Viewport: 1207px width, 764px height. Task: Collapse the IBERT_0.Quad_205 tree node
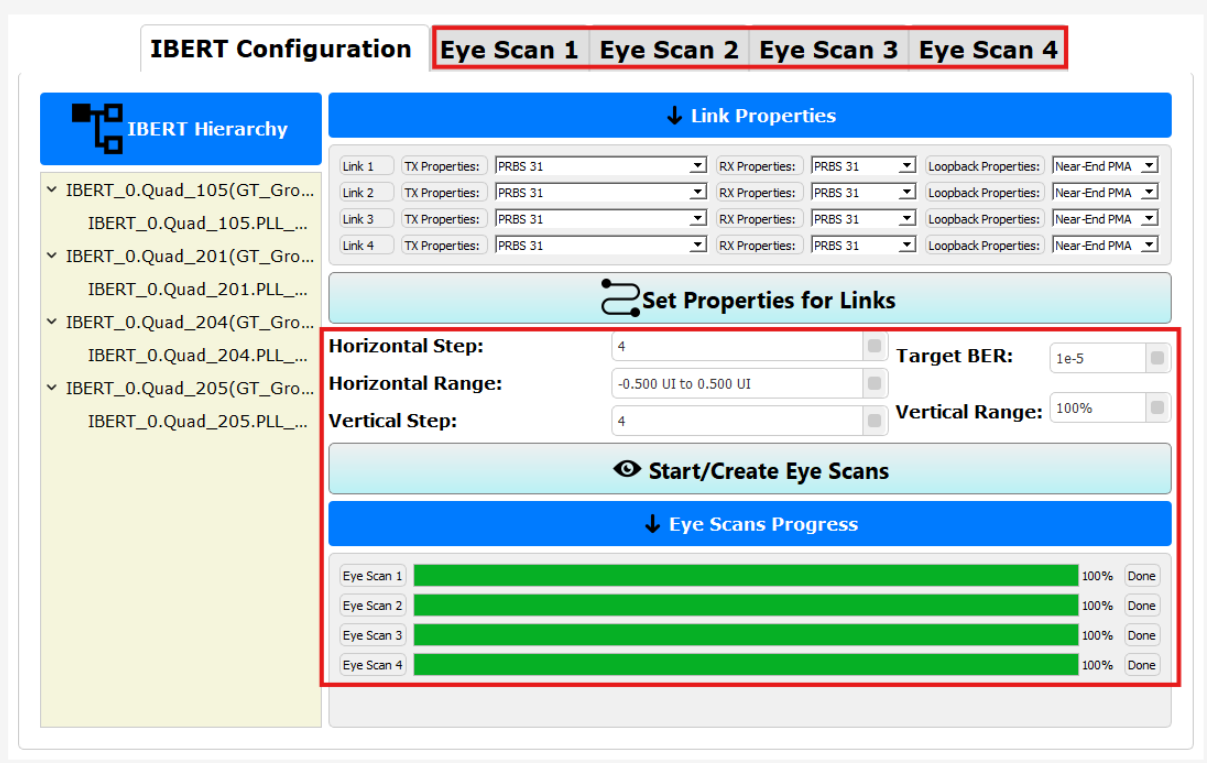pyautogui.click(x=52, y=388)
